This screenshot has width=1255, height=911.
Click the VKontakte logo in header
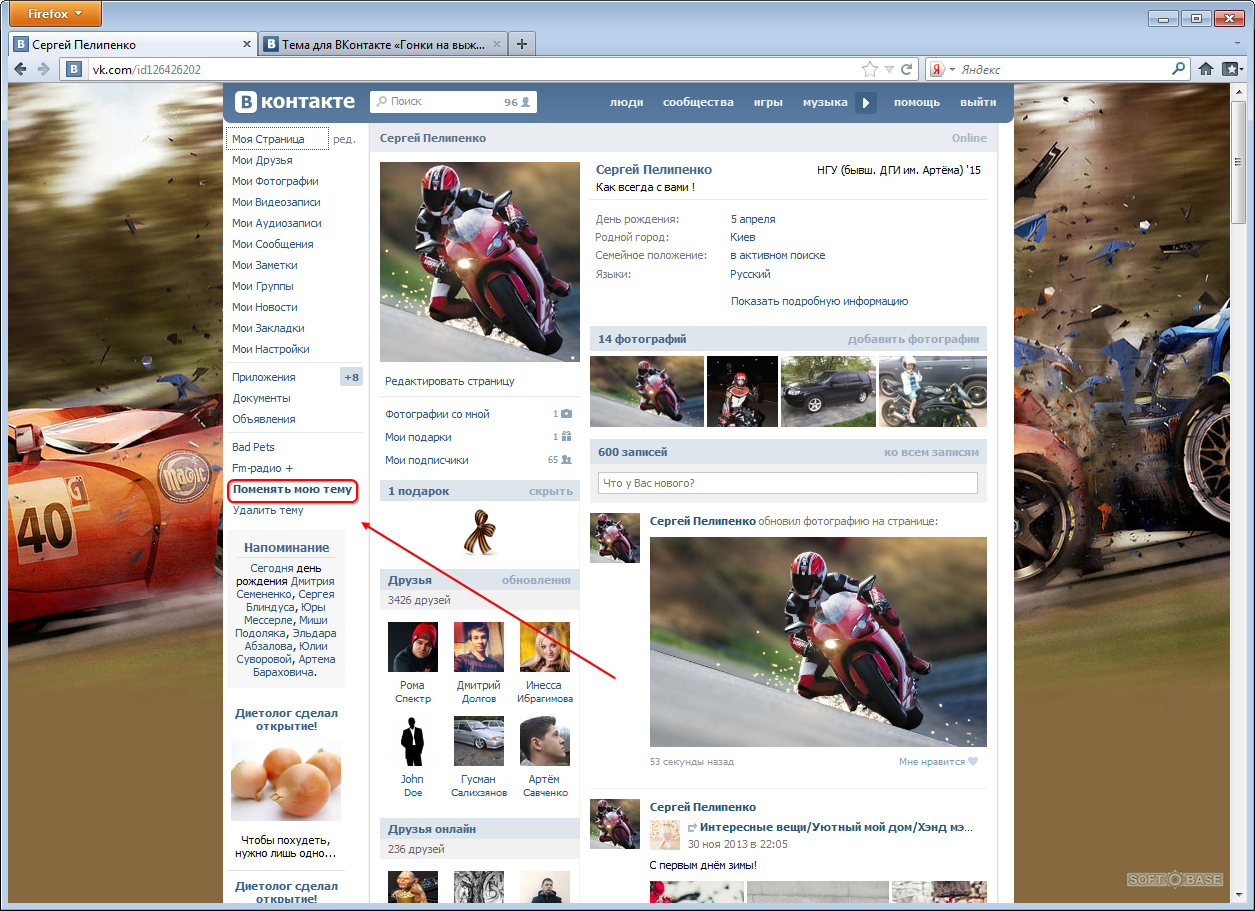click(295, 102)
